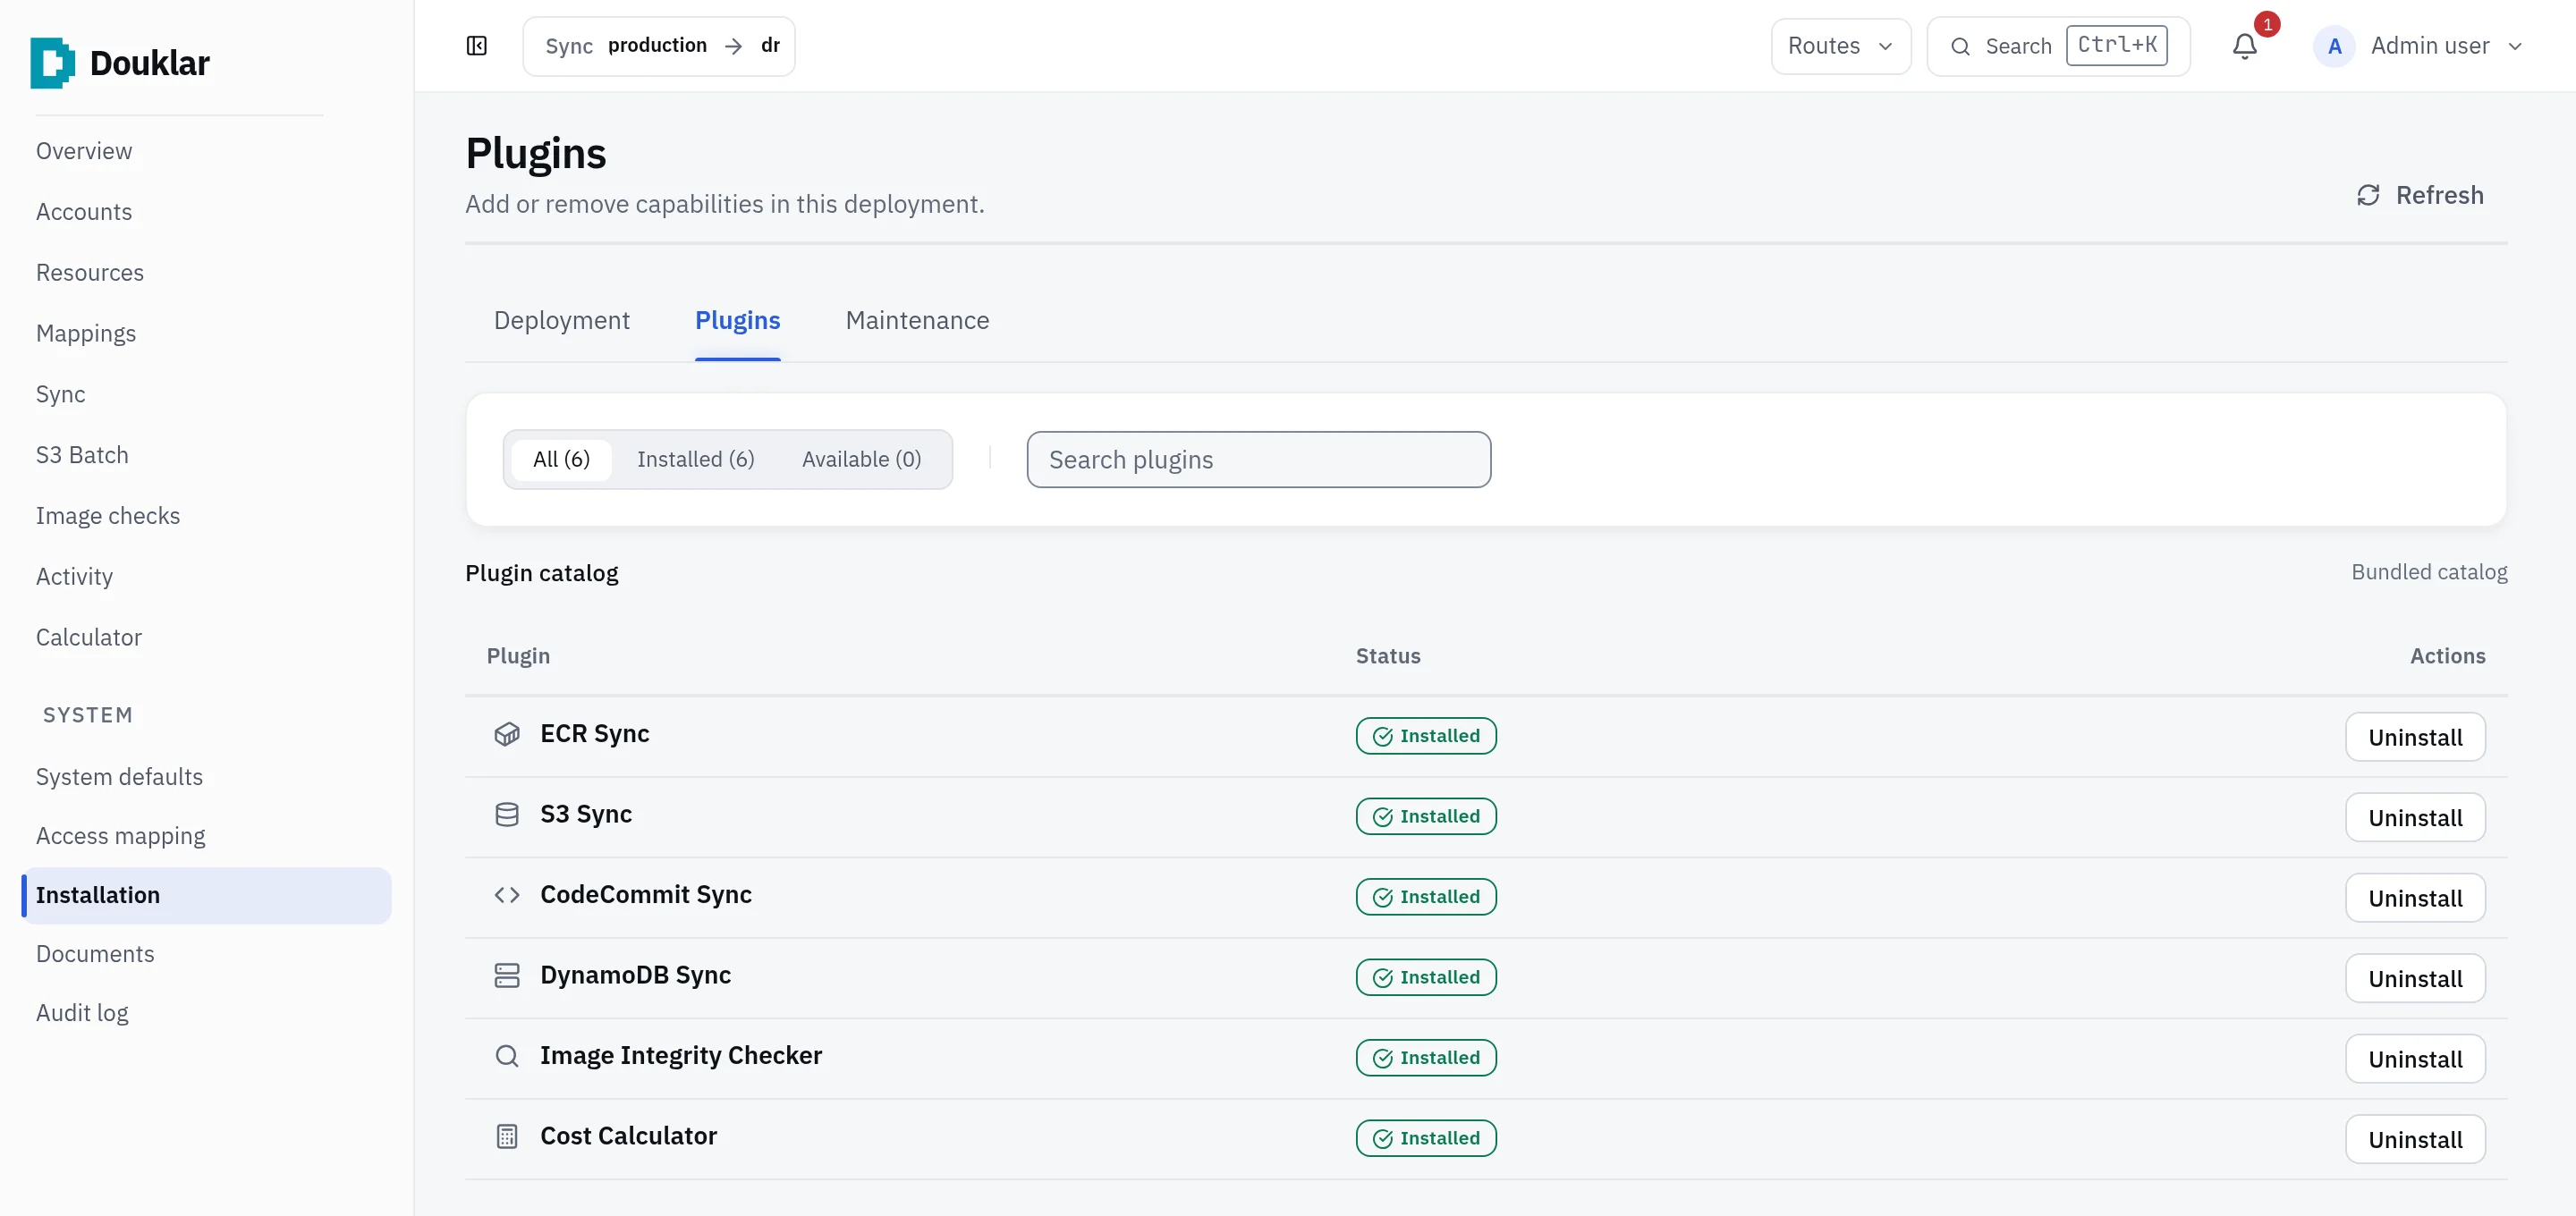Go to Accounts in the sidebar
Viewport: 2576px width, 1216px height.
pos(84,212)
